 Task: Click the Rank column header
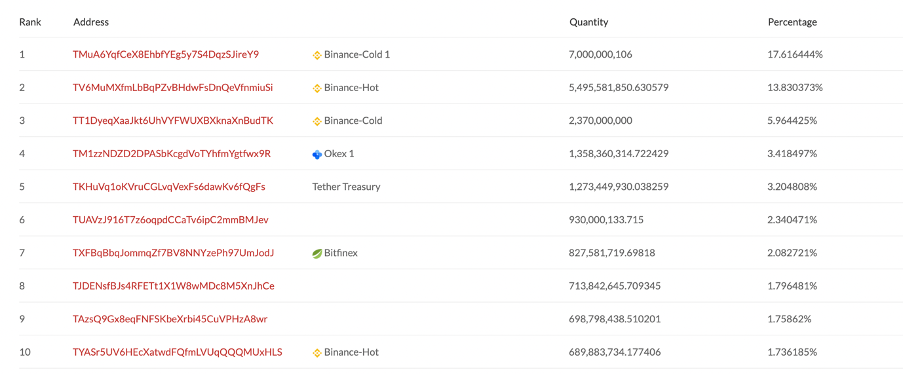29,22
